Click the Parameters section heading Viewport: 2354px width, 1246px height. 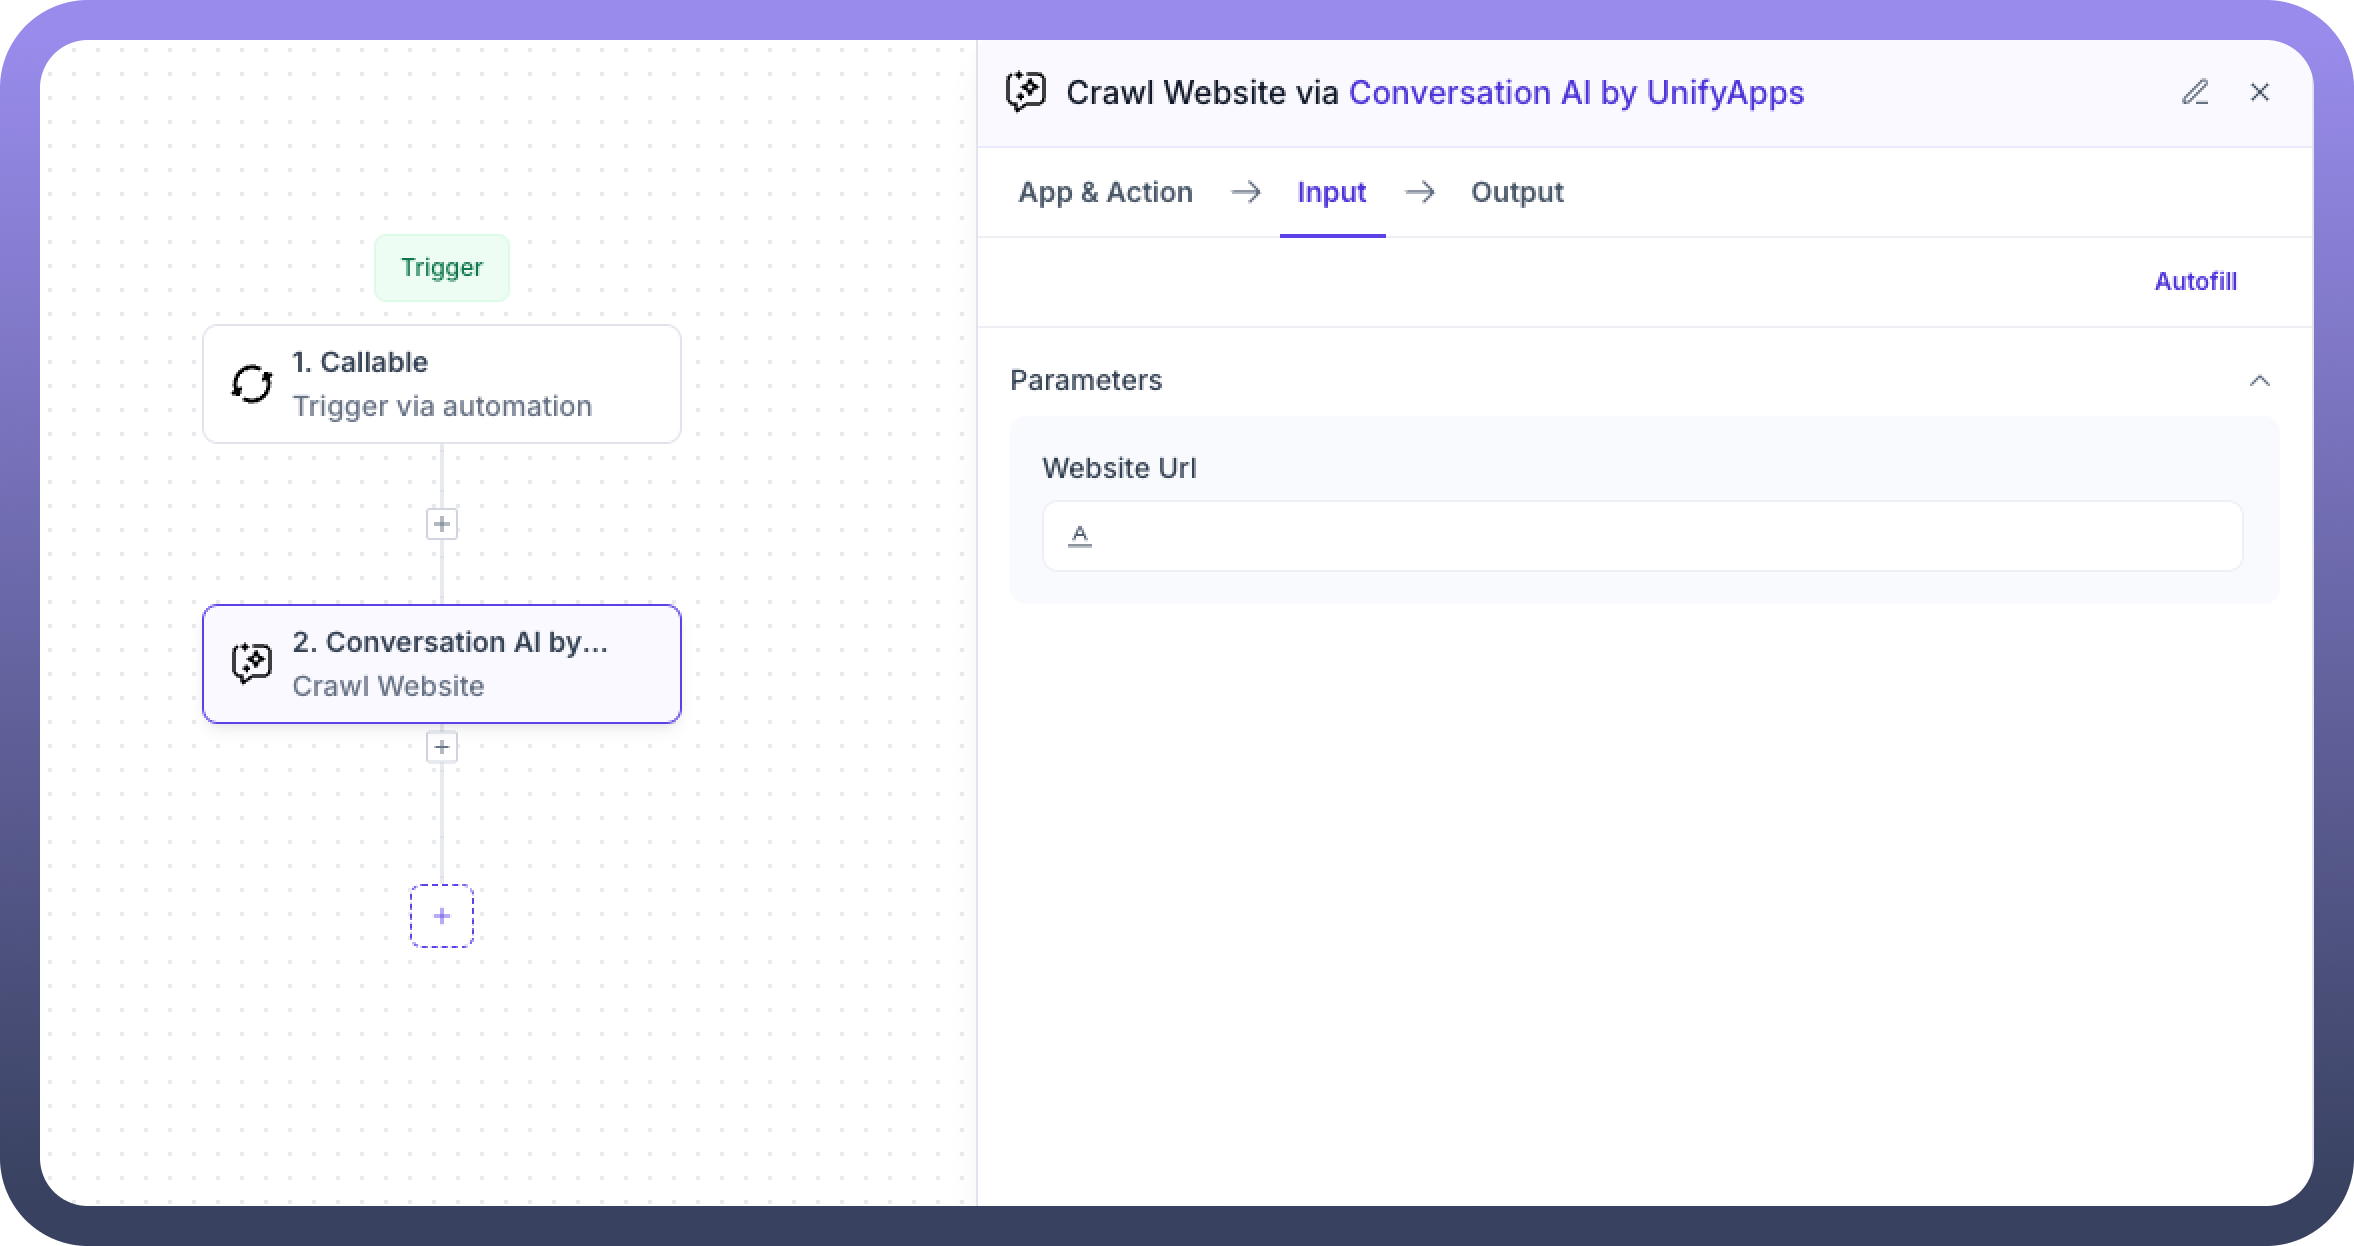[x=1086, y=381]
